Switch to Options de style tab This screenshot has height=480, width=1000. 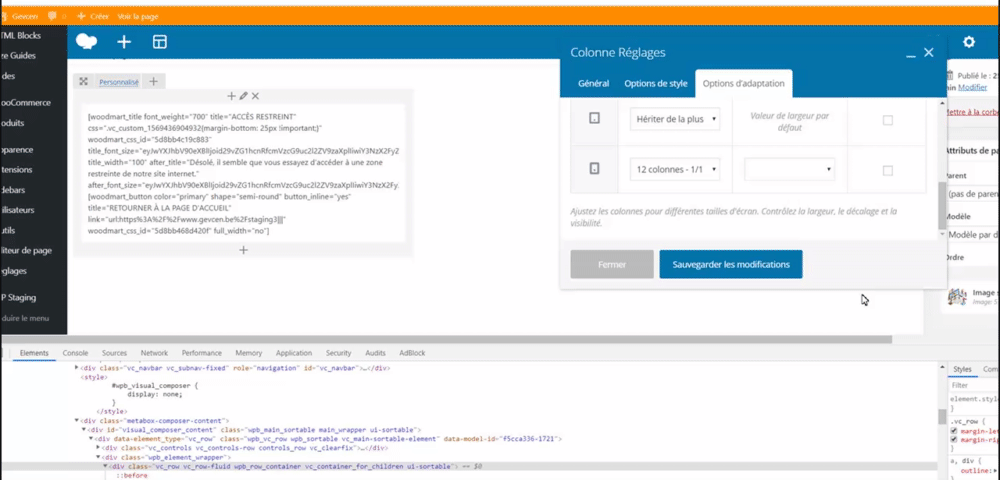point(656,84)
